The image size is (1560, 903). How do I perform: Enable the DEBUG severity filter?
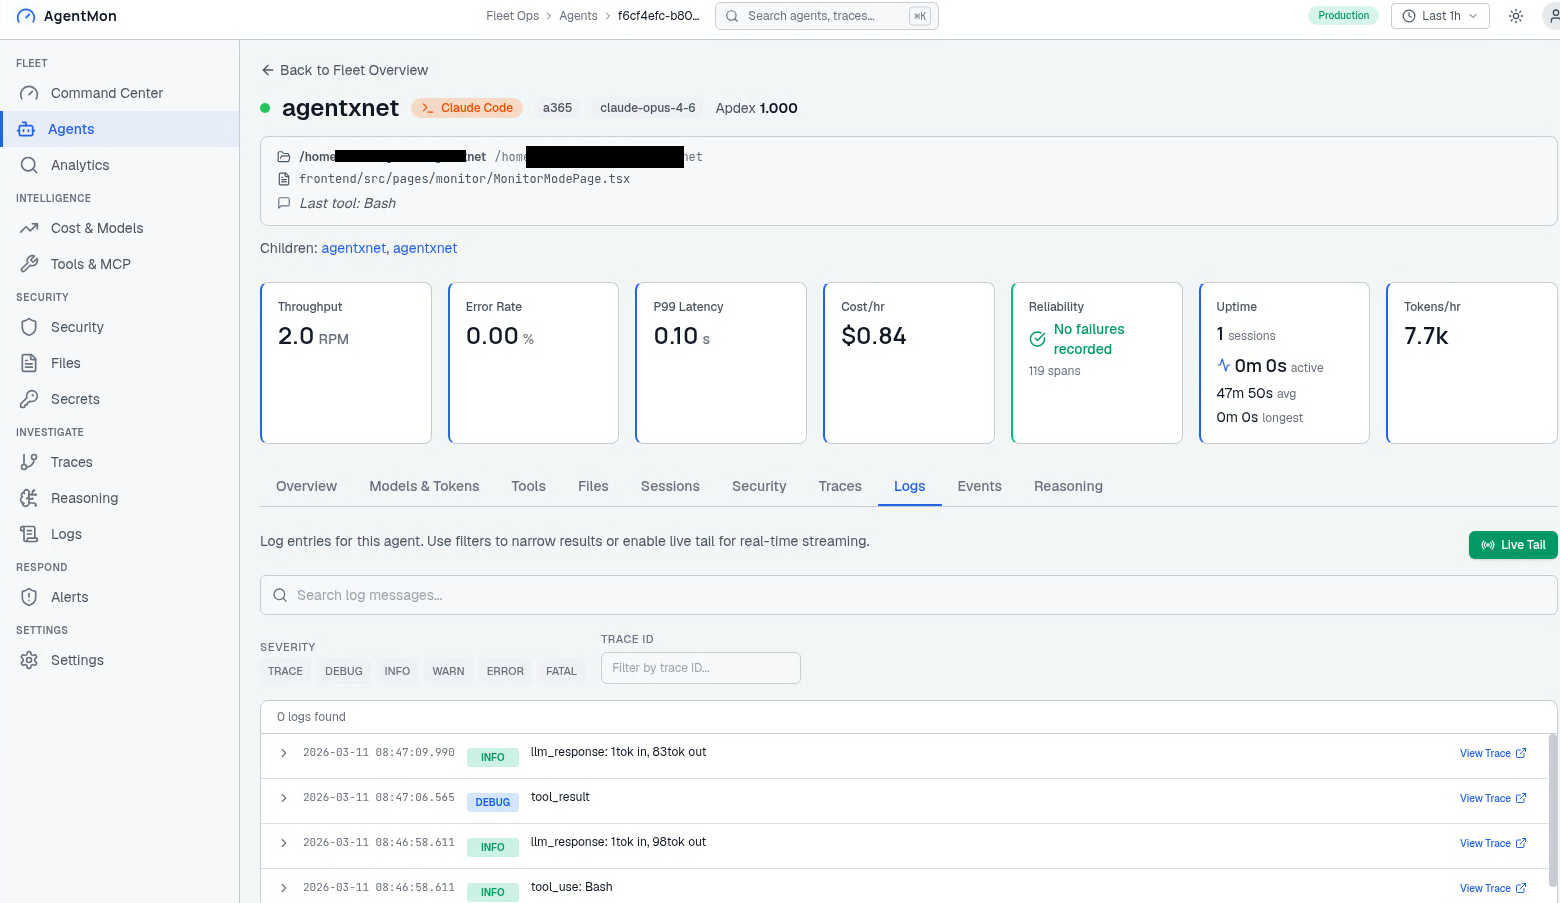[343, 671]
